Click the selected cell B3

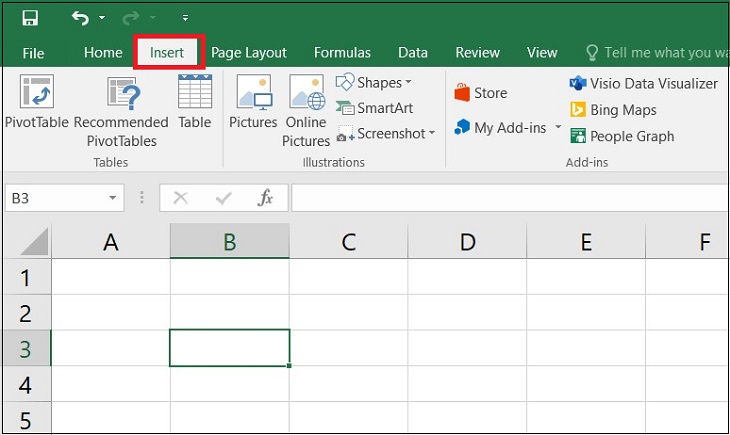click(230, 348)
